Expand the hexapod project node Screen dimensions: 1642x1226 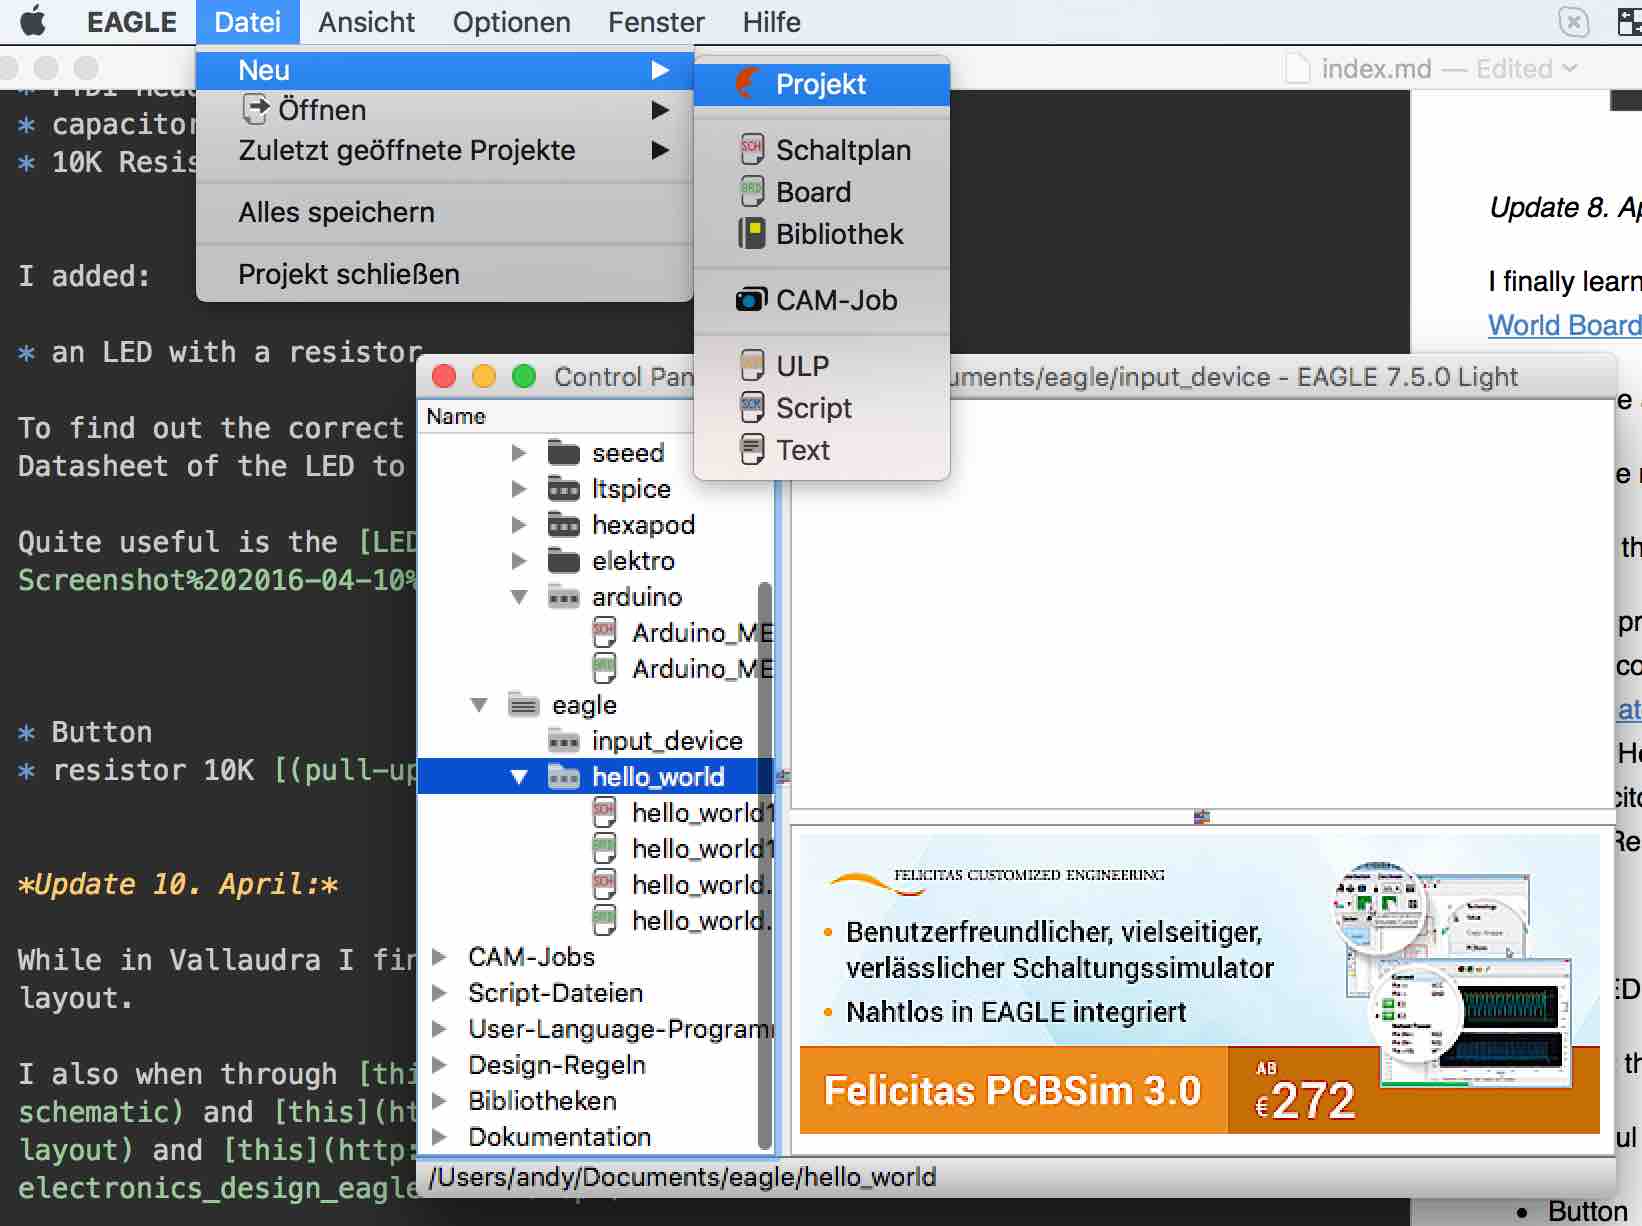pyautogui.click(x=519, y=525)
